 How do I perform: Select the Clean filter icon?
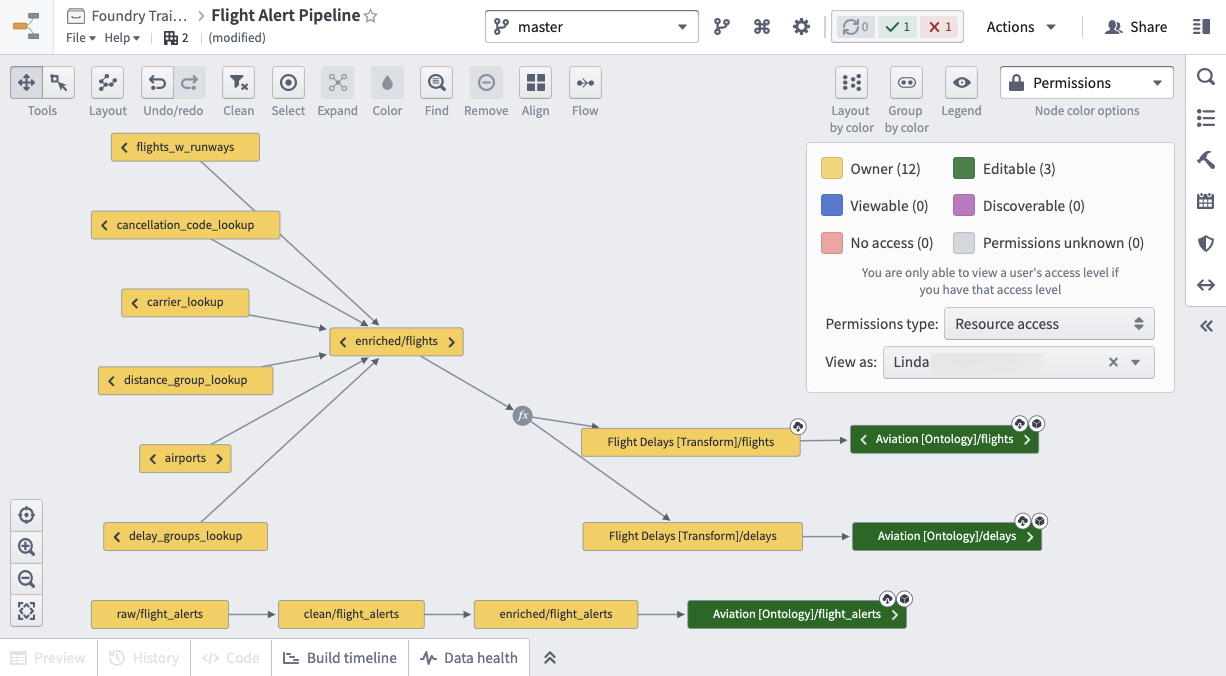pos(238,83)
